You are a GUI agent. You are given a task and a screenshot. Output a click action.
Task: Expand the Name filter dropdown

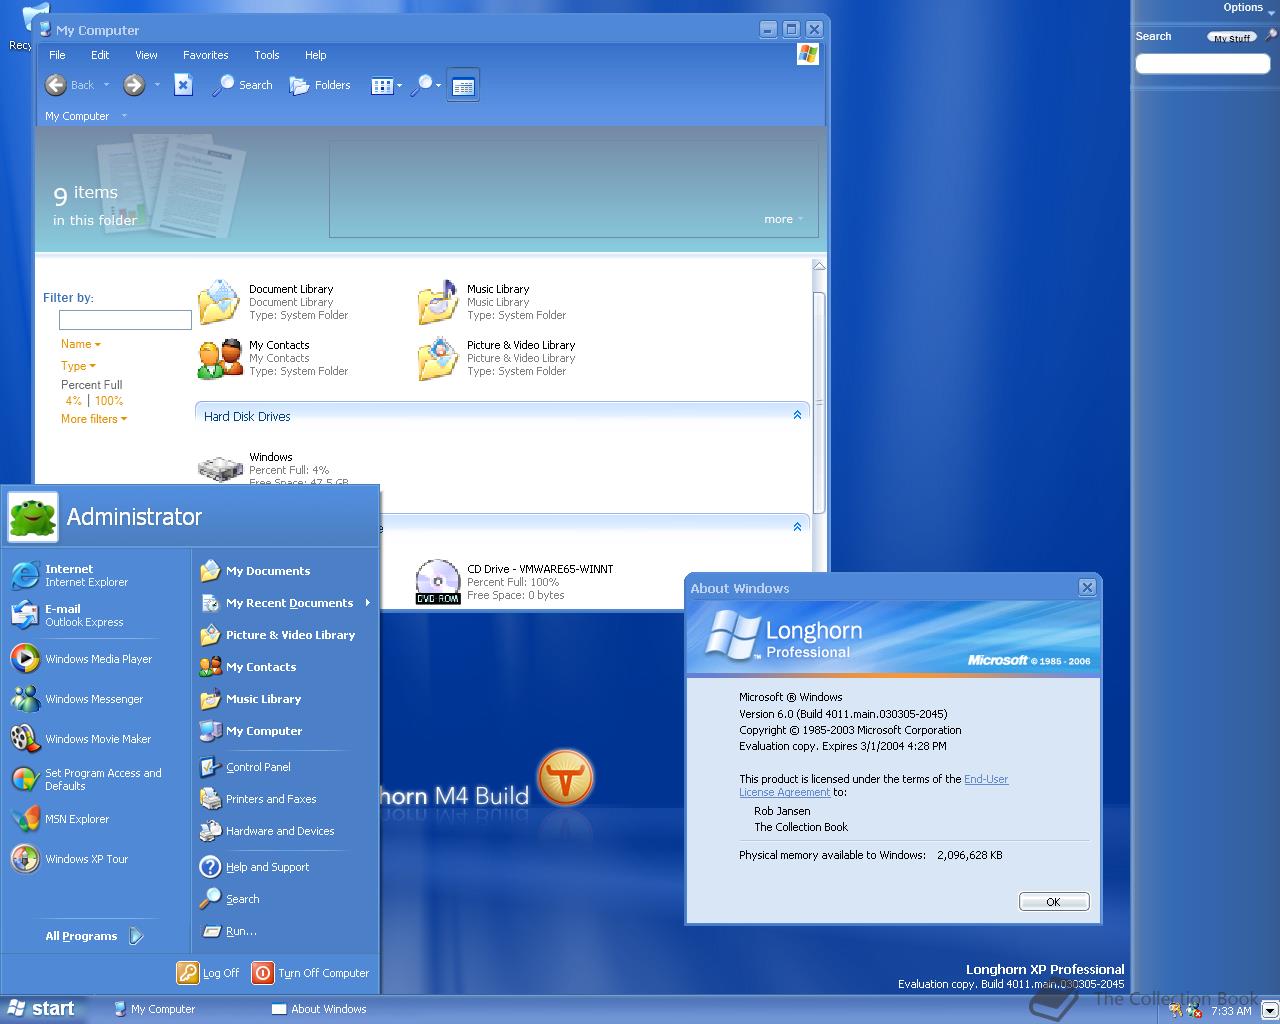[x=81, y=344]
